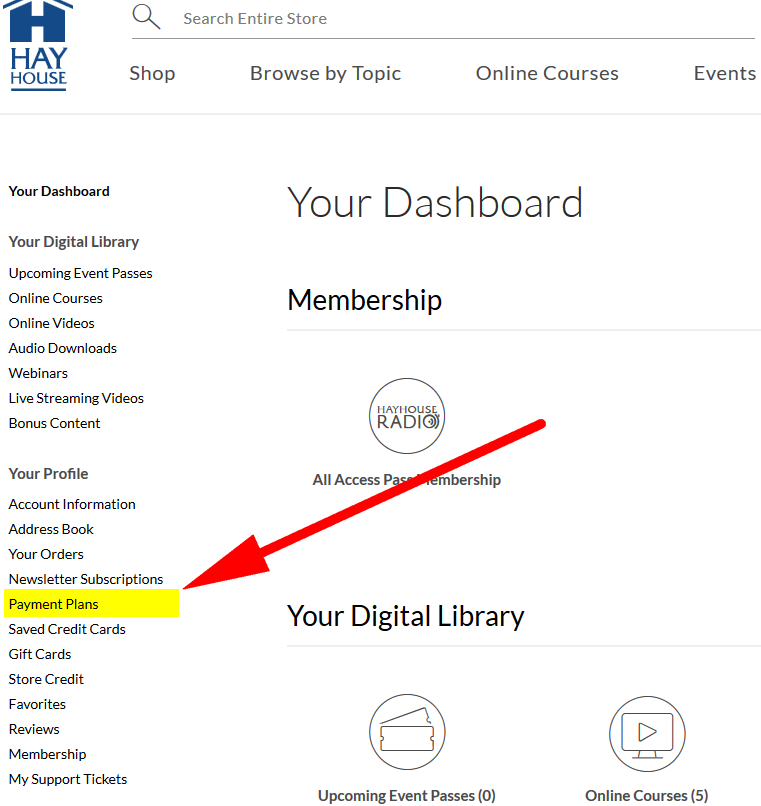761x806 pixels.
Task: Open the Browse by Topic menu
Action: [325, 74]
